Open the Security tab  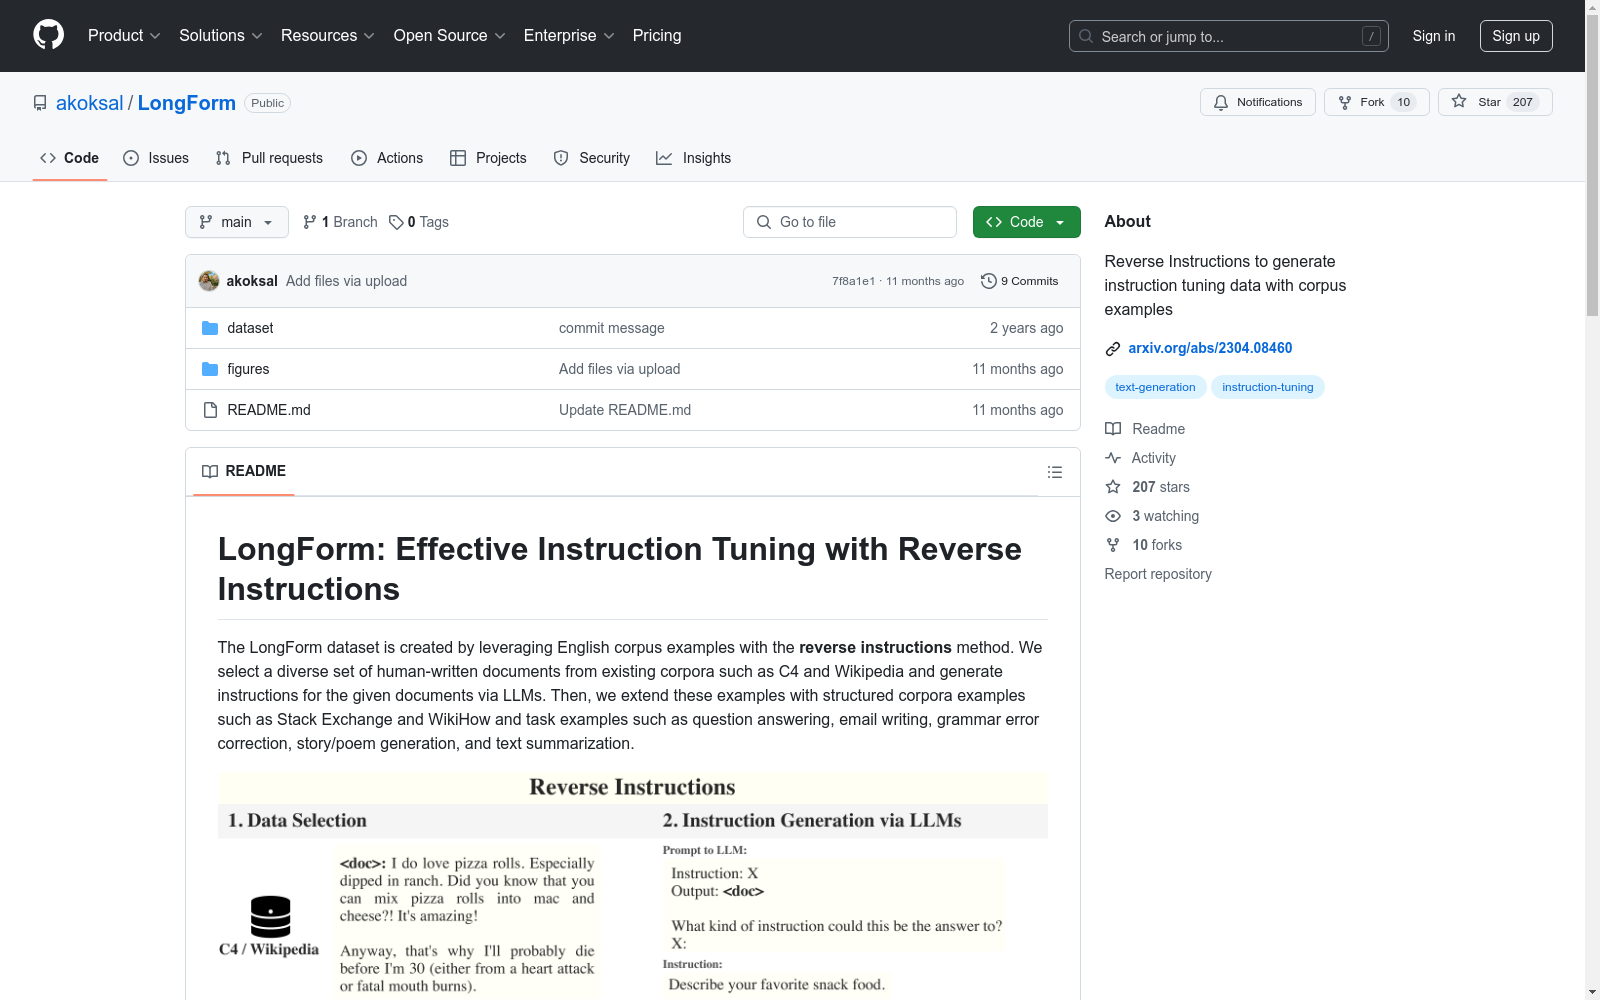(x=592, y=158)
